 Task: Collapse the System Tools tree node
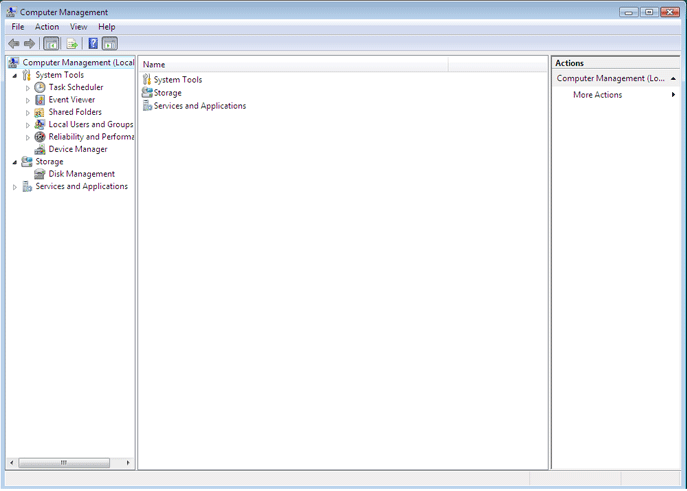pyautogui.click(x=15, y=76)
